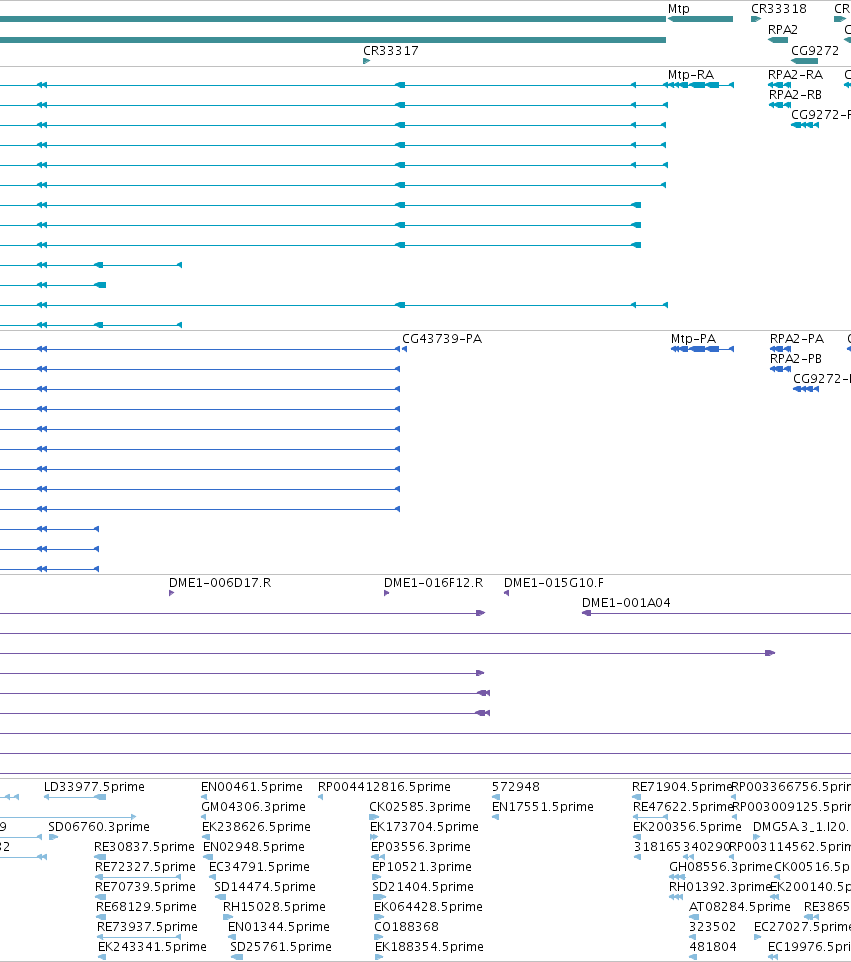This screenshot has width=851, height=962.
Task: Click the Mtp-RA transcript exon glyph
Action: click(699, 85)
